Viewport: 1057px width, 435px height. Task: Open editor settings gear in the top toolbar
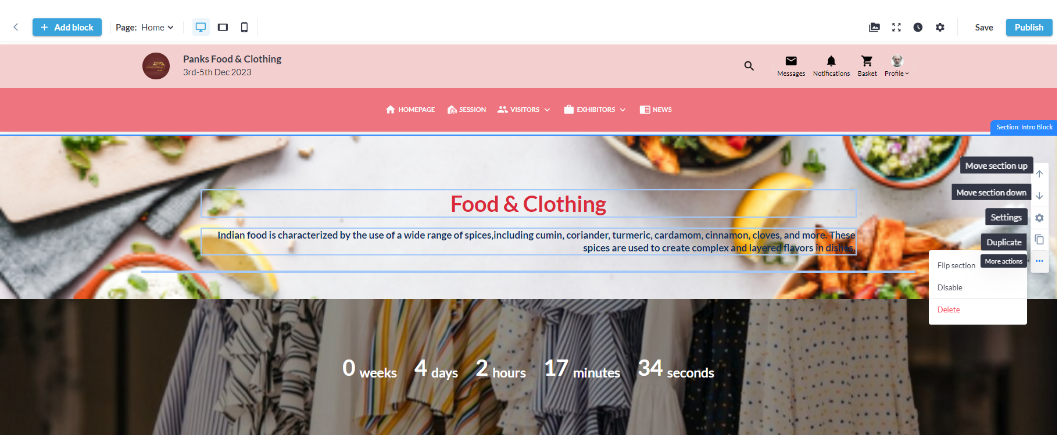tap(940, 28)
